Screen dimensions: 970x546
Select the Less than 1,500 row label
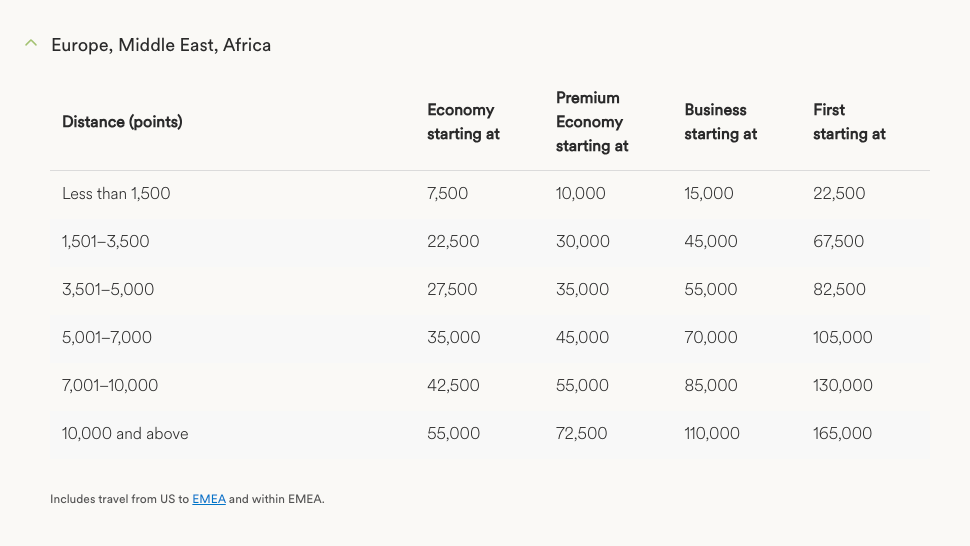[116, 194]
